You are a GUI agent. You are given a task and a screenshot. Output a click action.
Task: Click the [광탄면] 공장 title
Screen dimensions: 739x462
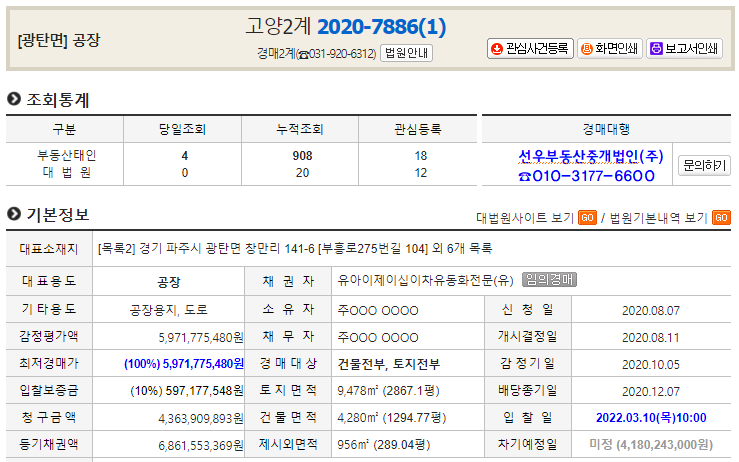pyautogui.click(x=59, y=40)
